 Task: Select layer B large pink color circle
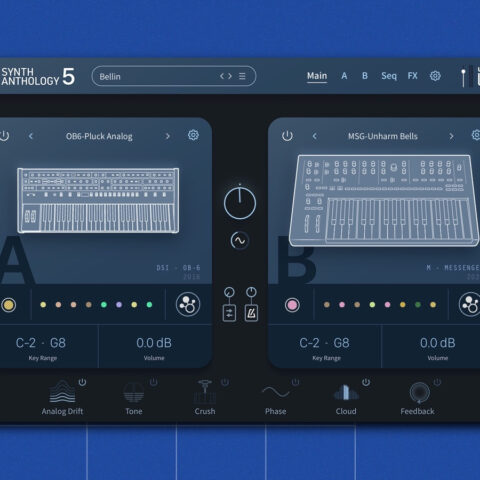tap(292, 305)
